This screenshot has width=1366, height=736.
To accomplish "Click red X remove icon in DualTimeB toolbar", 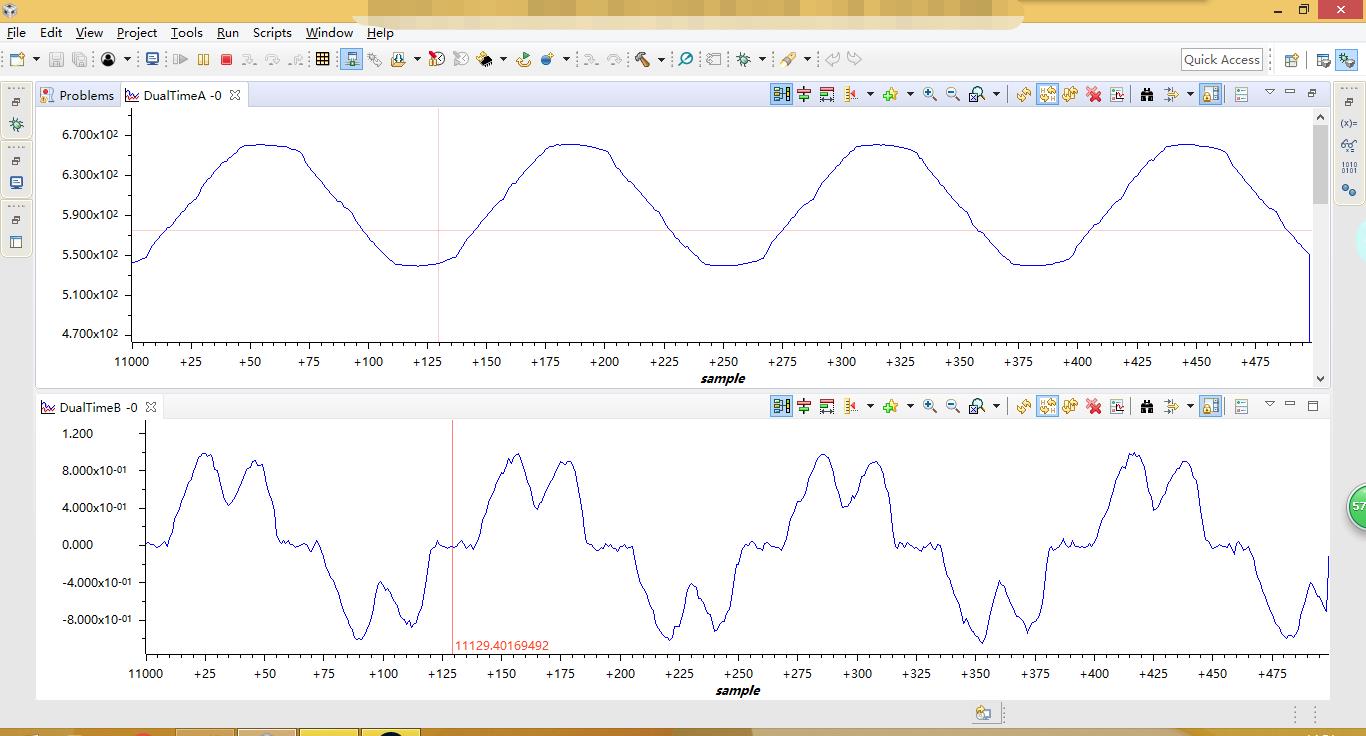I will (1093, 406).
